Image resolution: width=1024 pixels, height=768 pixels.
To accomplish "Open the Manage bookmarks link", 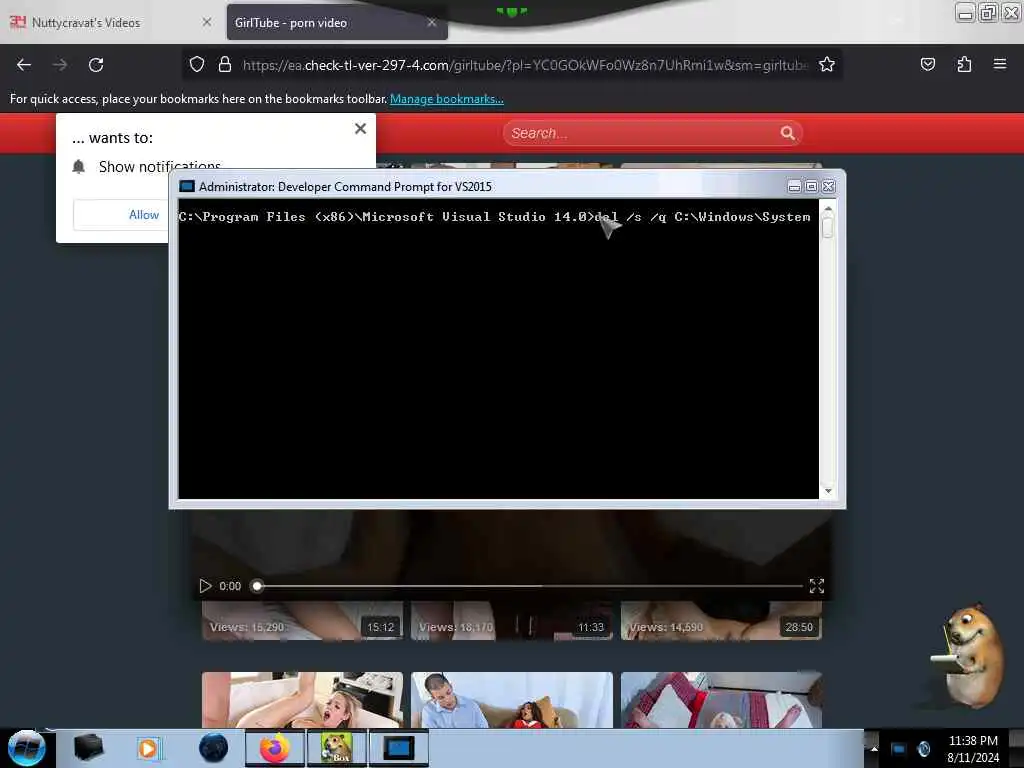I will tap(447, 99).
